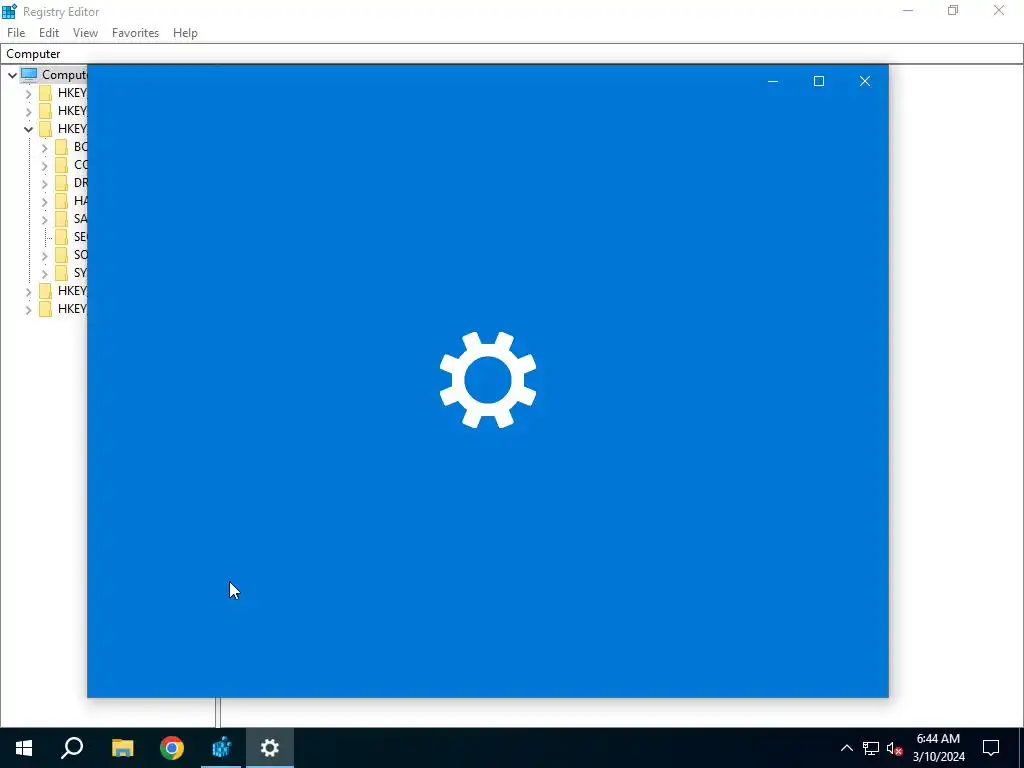Viewport: 1024px width, 768px height.
Task: Select the folder icon of the SE subkey
Action: tap(61, 236)
